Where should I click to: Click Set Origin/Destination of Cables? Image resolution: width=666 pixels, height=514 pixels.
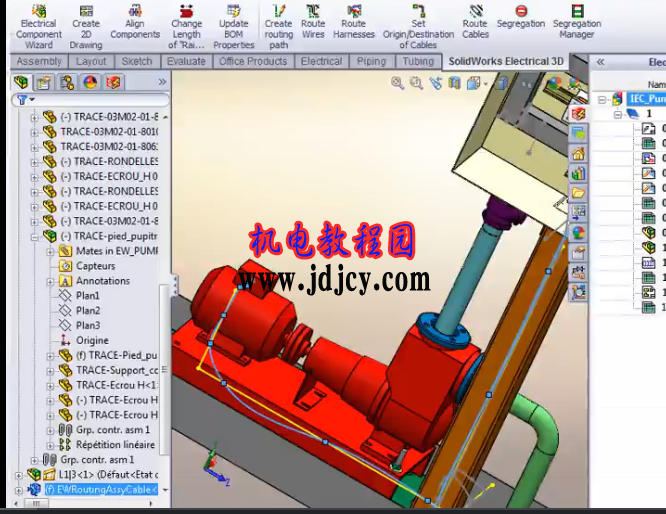418,26
